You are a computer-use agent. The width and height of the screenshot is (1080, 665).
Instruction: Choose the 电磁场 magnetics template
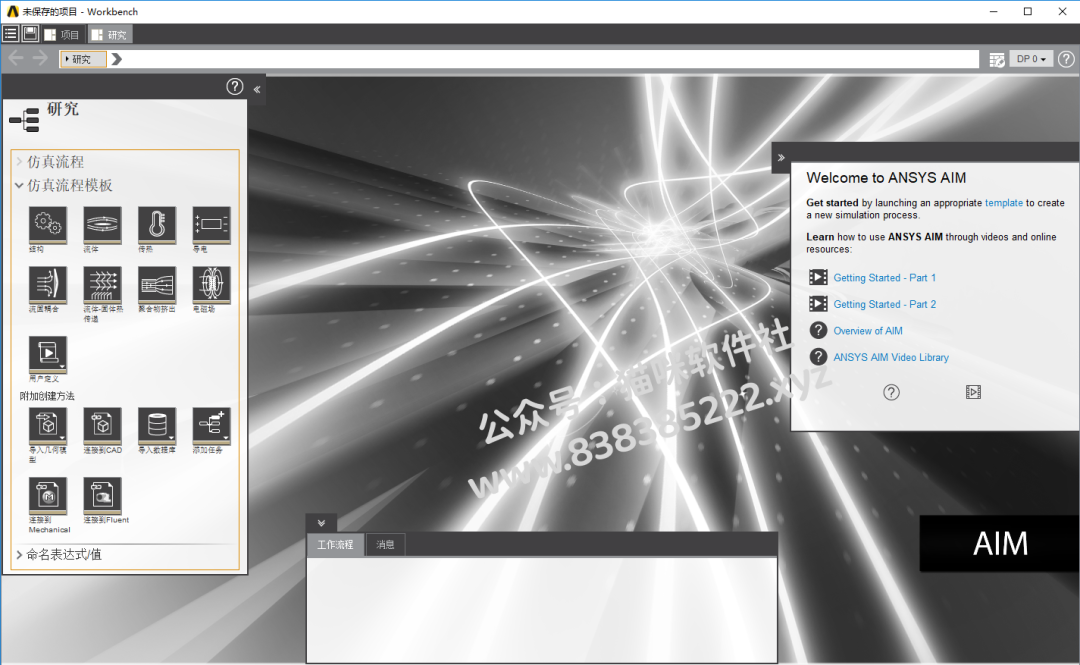click(211, 285)
